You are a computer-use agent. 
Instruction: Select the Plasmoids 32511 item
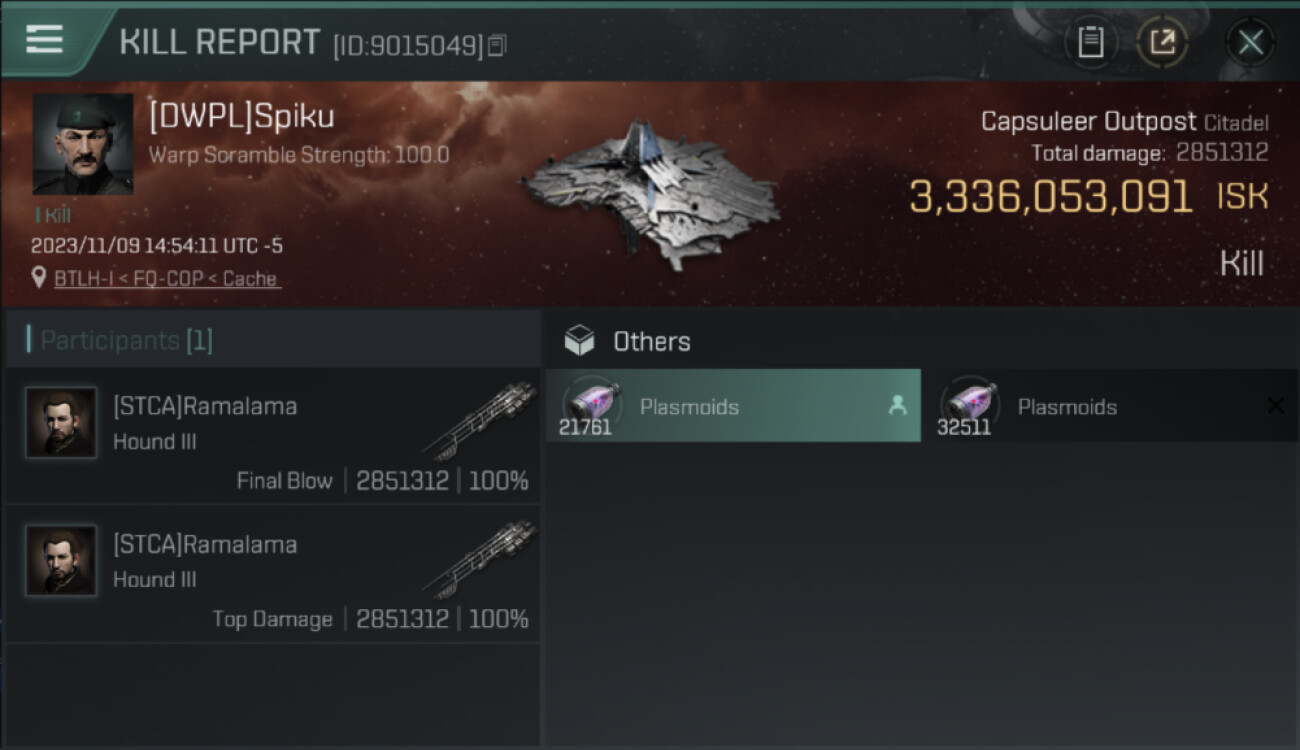coord(1111,406)
